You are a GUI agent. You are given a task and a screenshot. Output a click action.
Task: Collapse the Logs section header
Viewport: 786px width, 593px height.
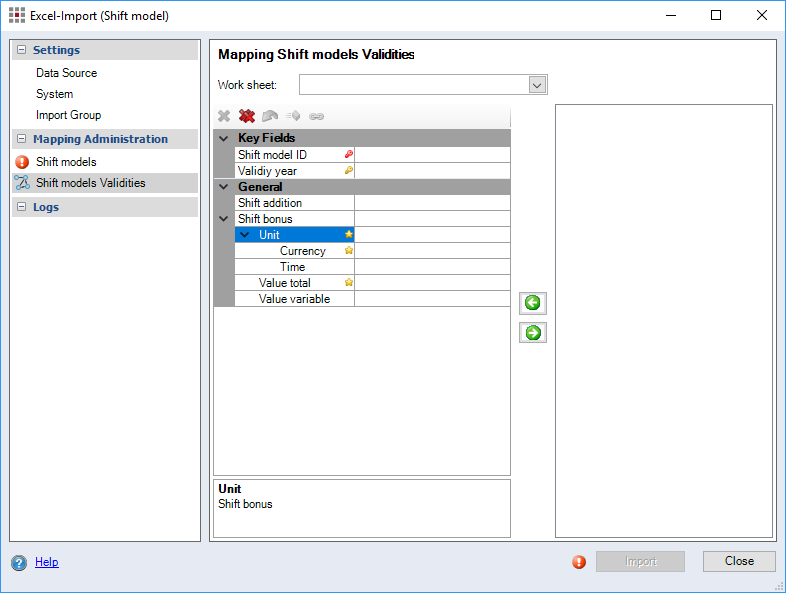point(22,207)
